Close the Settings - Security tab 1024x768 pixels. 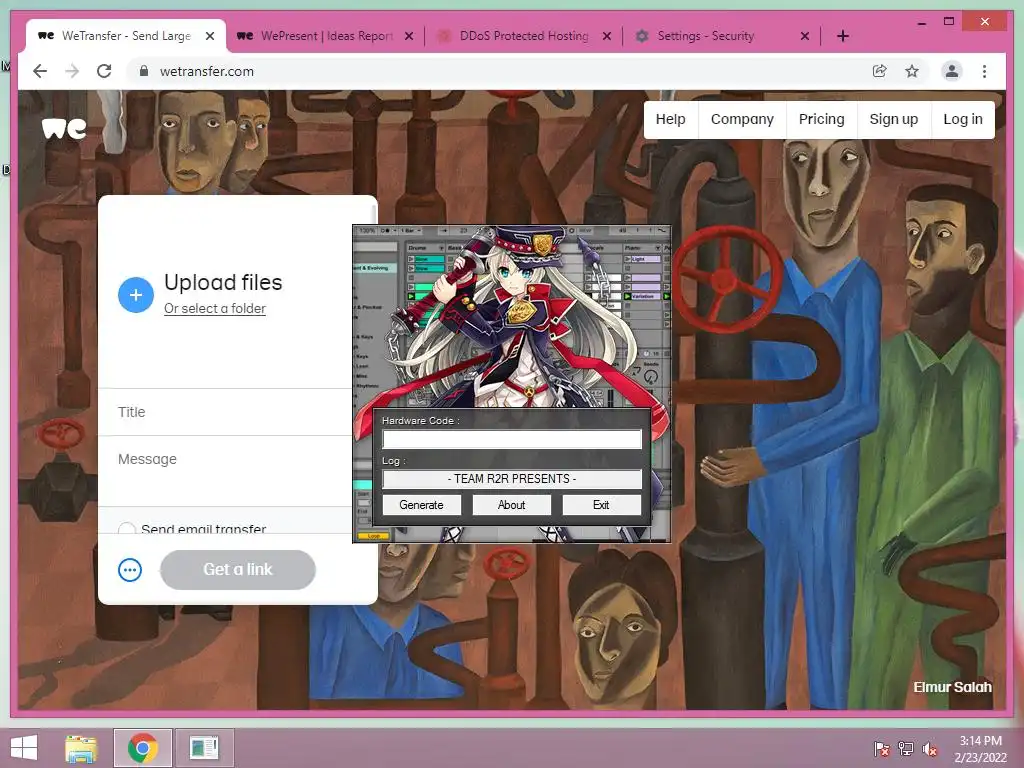click(805, 36)
